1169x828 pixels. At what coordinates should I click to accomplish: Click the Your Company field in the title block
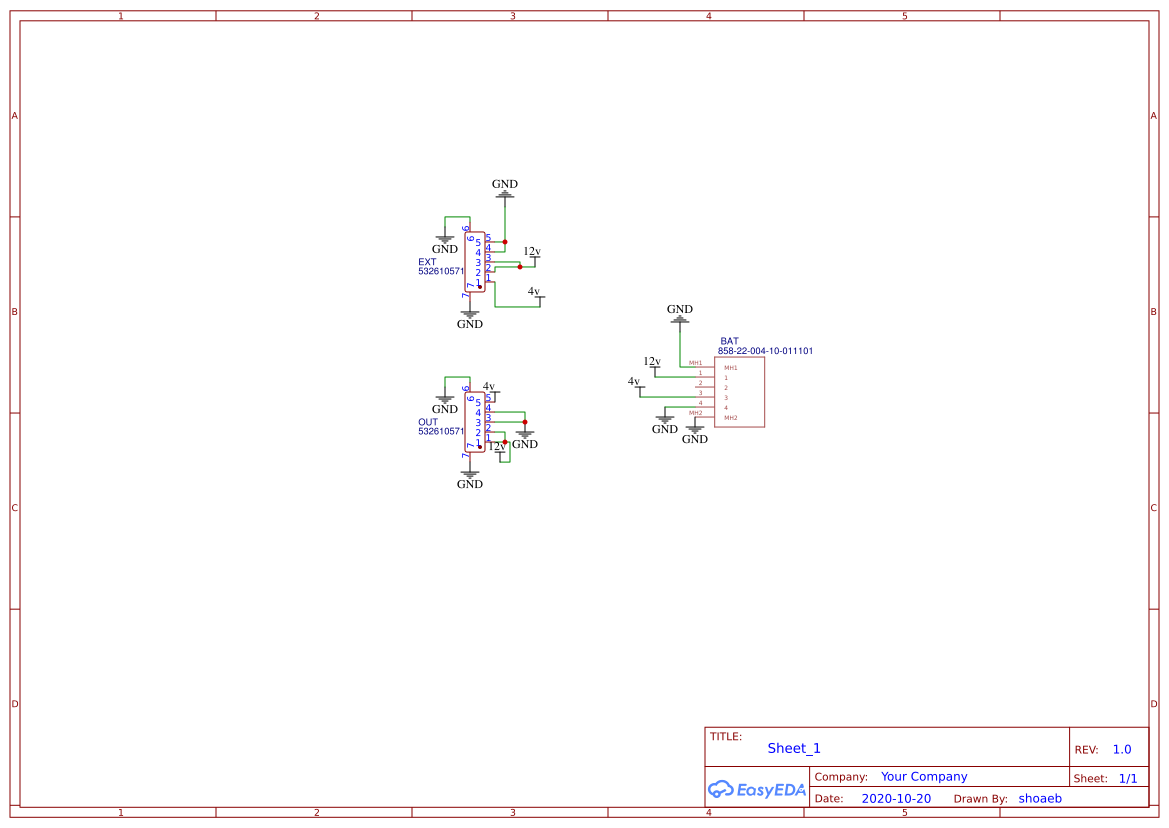923,776
